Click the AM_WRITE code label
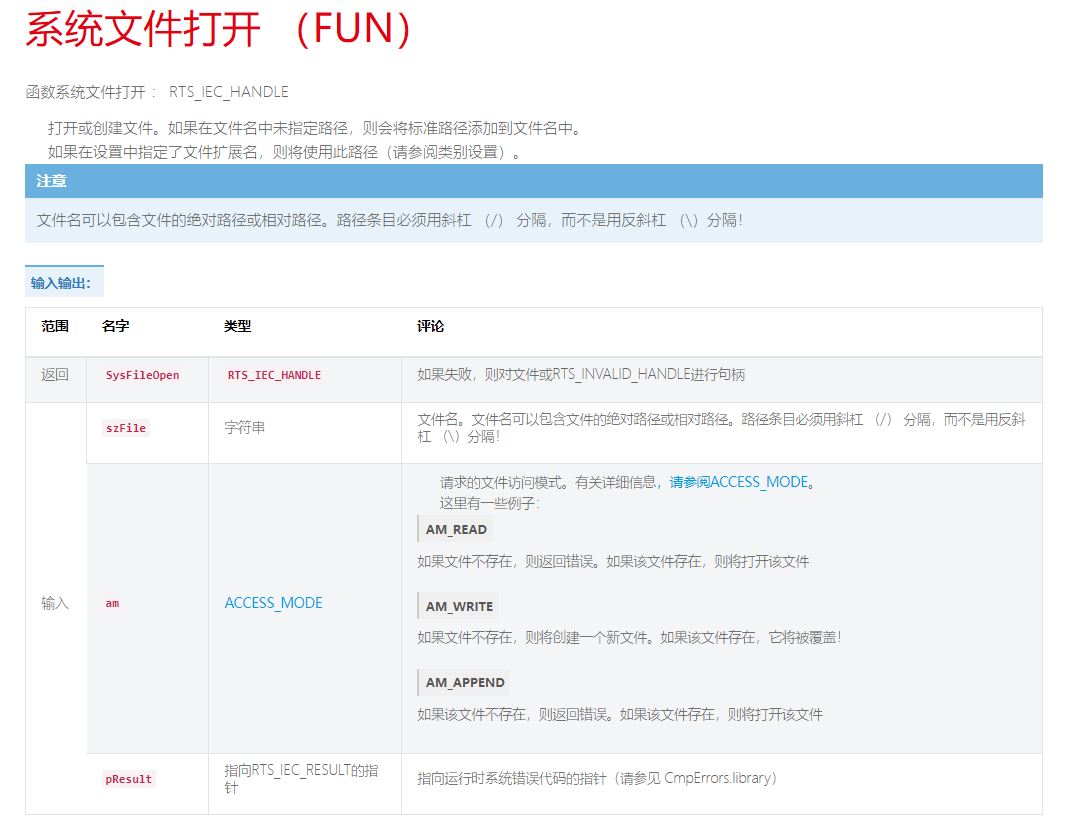Image resolution: width=1072 pixels, height=829 pixels. point(458,606)
